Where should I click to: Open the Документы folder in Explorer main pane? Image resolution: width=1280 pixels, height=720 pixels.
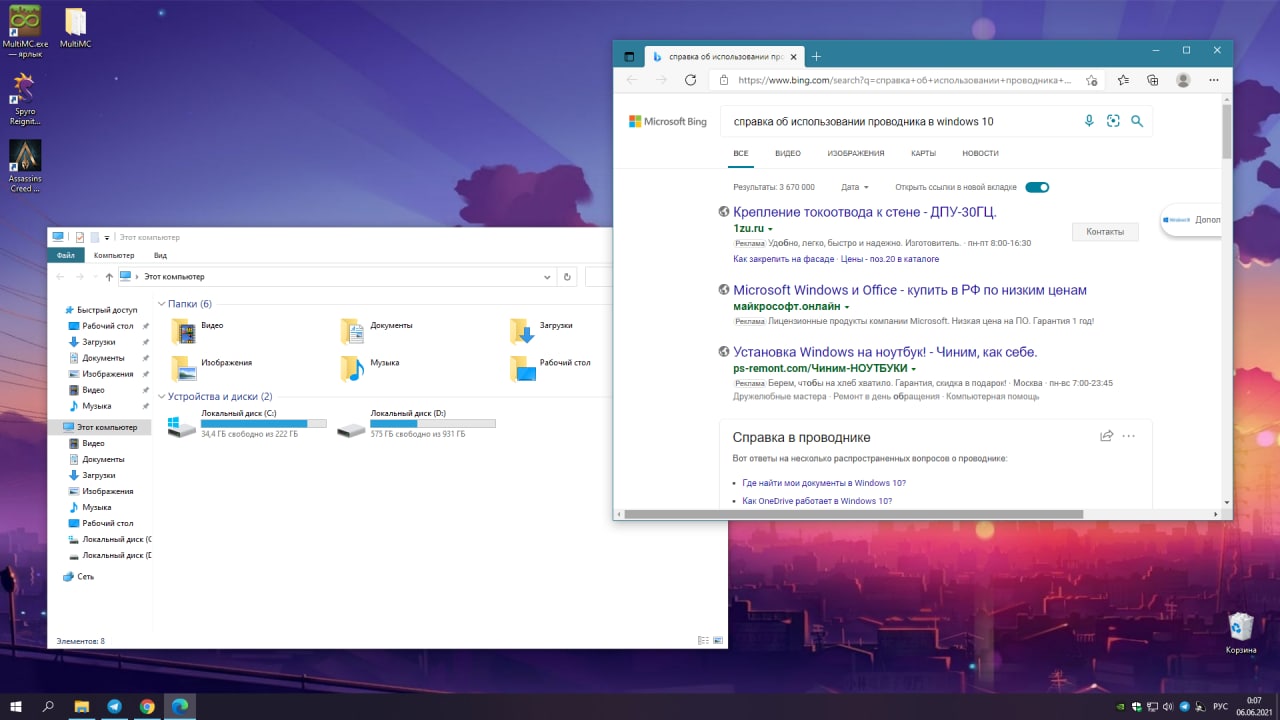point(376,330)
